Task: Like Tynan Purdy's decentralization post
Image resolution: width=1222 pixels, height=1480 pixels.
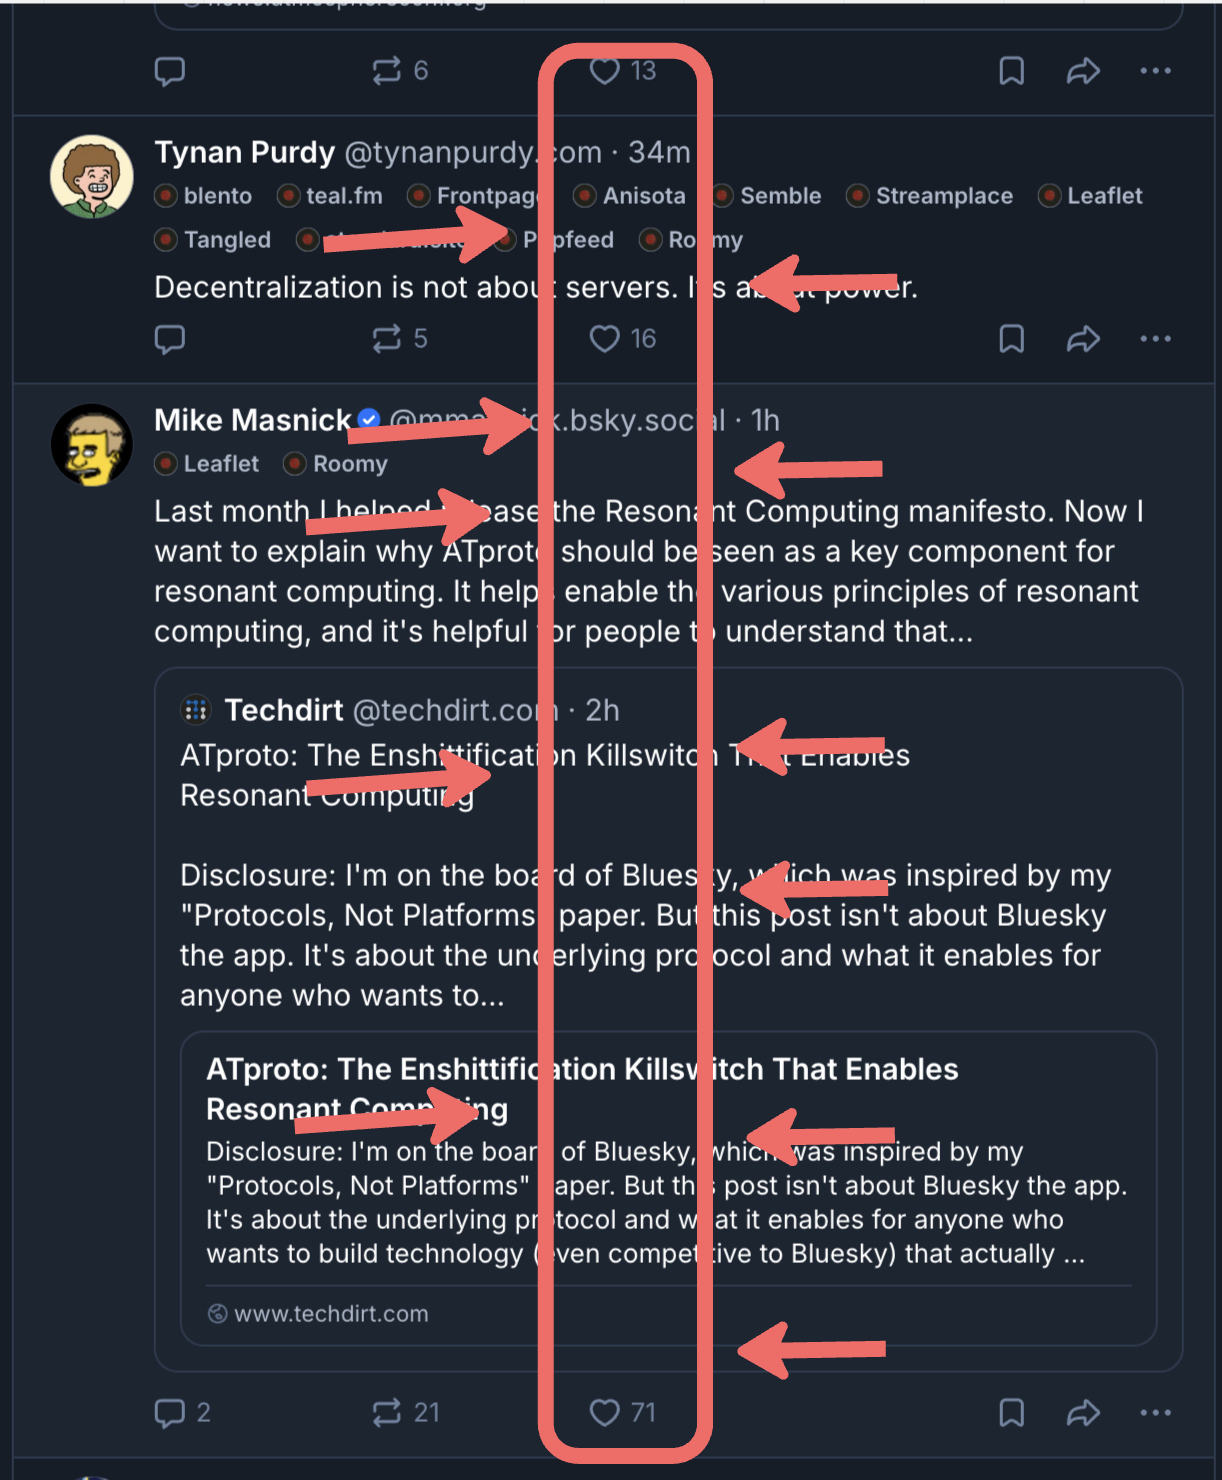Action: pos(605,339)
